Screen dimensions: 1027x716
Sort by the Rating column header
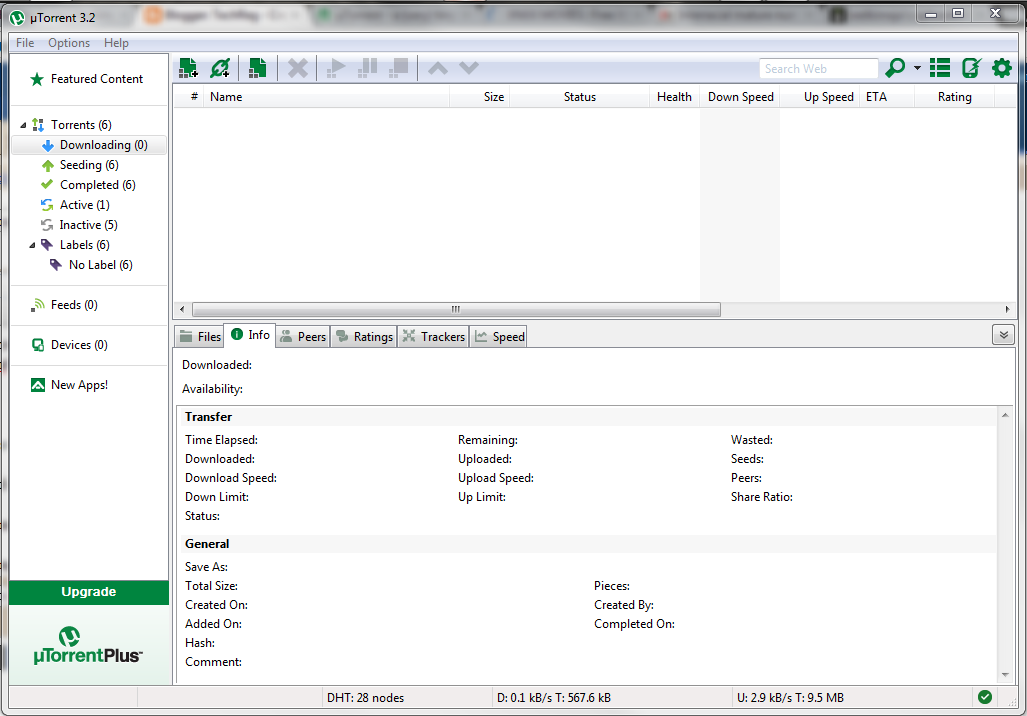coord(954,96)
